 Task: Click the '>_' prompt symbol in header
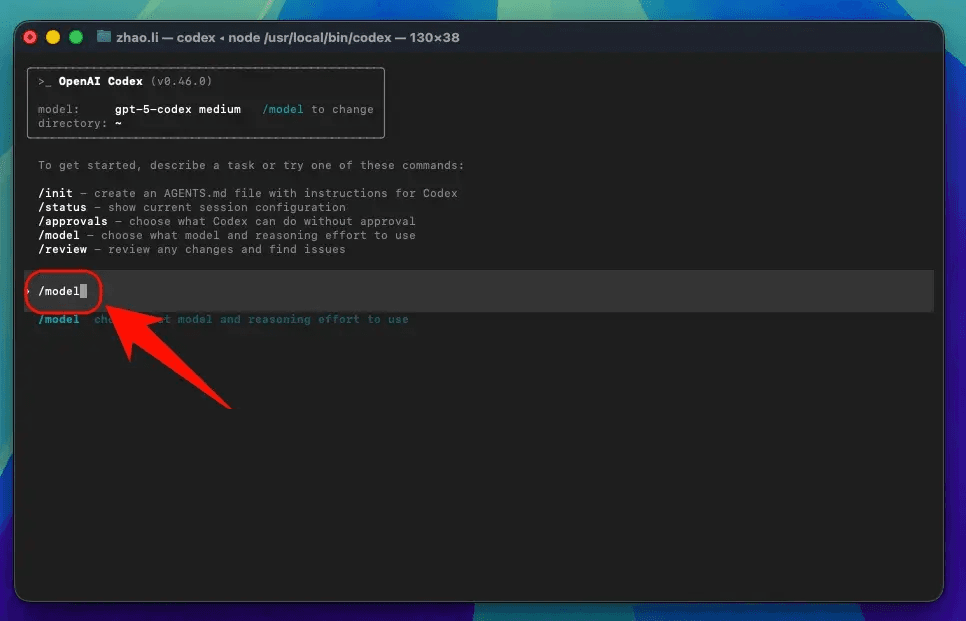44,81
